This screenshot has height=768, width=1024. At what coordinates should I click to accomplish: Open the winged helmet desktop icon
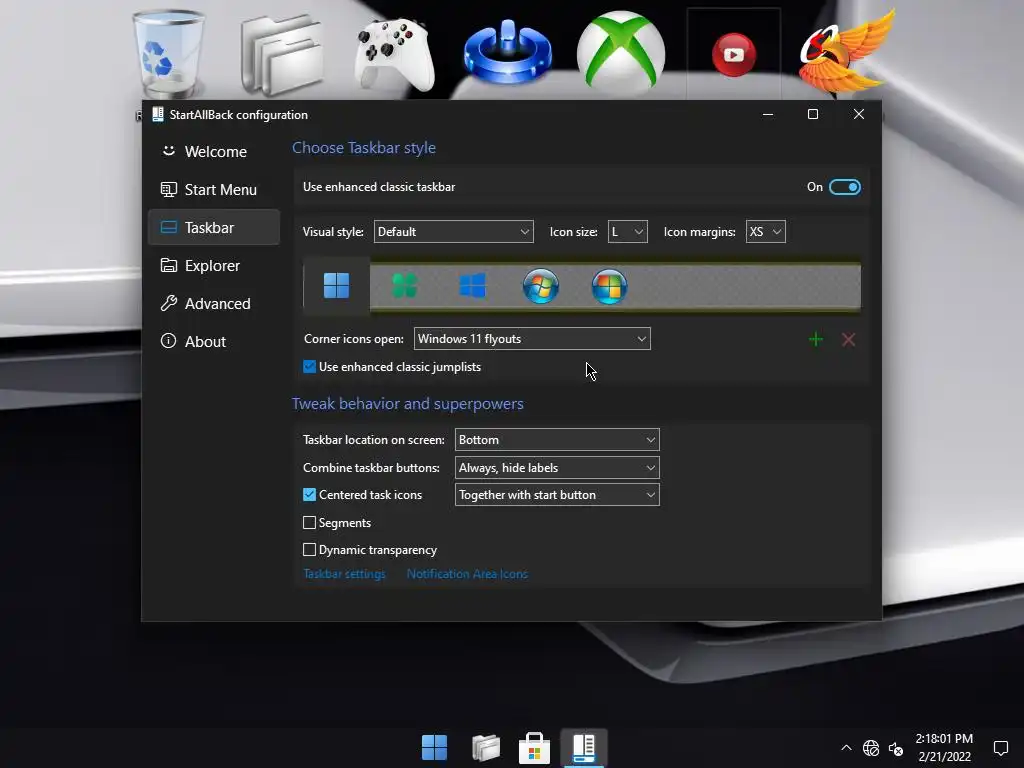847,52
